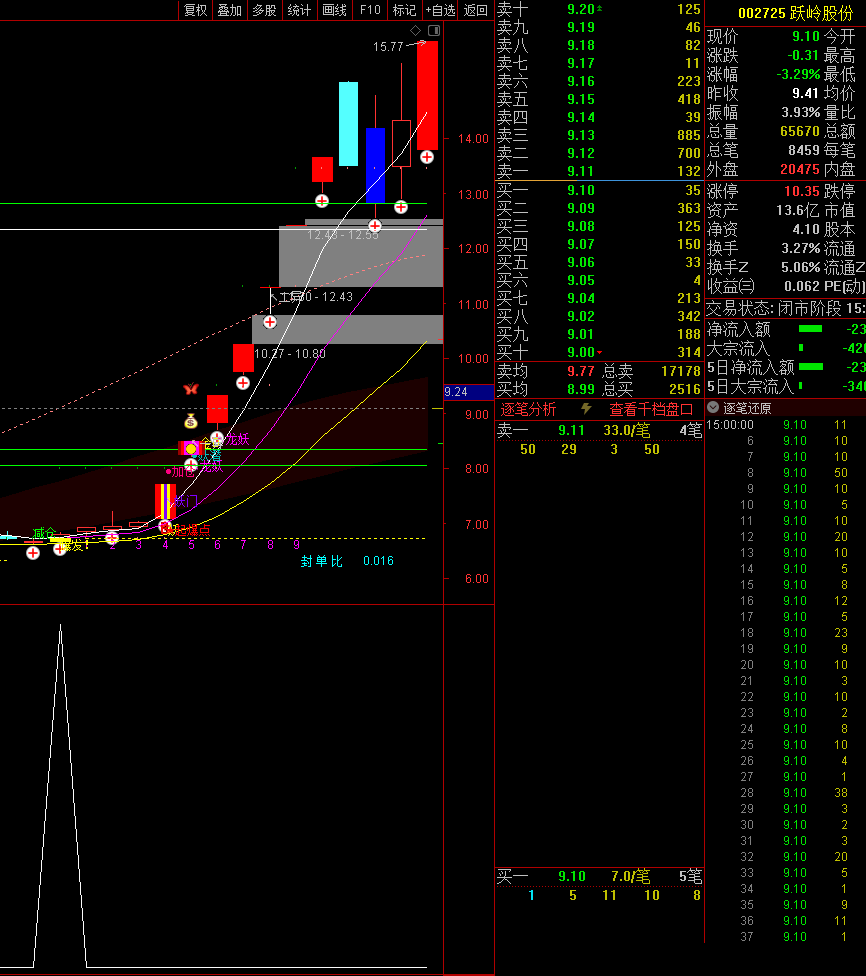Screen dimensions: 866x976
Task: Click the white spike in lower indicator panel
Action: (x=60, y=795)
